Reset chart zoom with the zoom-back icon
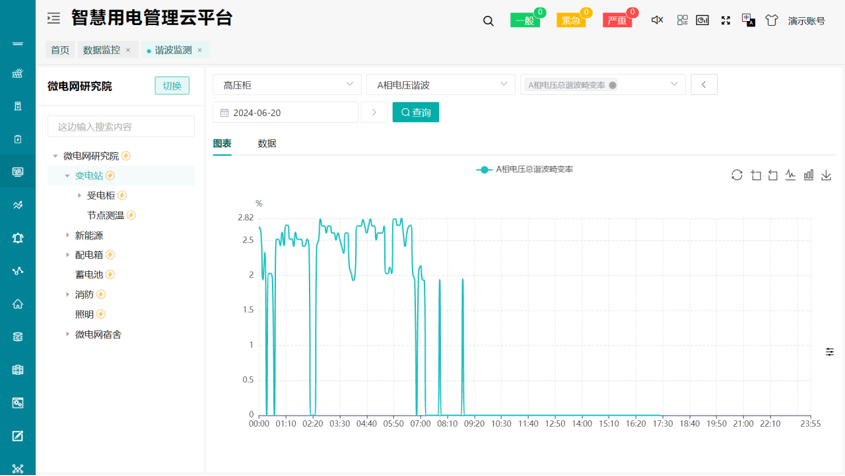Screen dimensions: 845x476 pos(773,175)
